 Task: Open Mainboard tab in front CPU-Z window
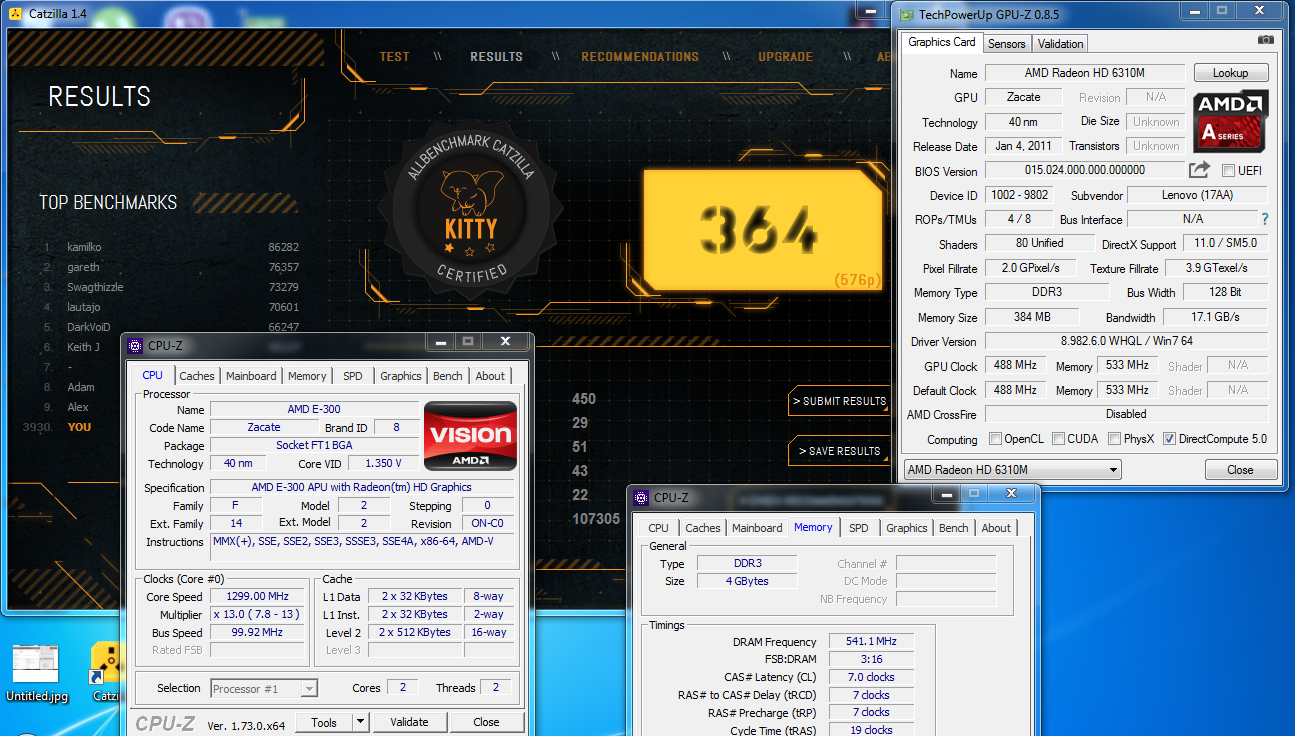(x=251, y=376)
